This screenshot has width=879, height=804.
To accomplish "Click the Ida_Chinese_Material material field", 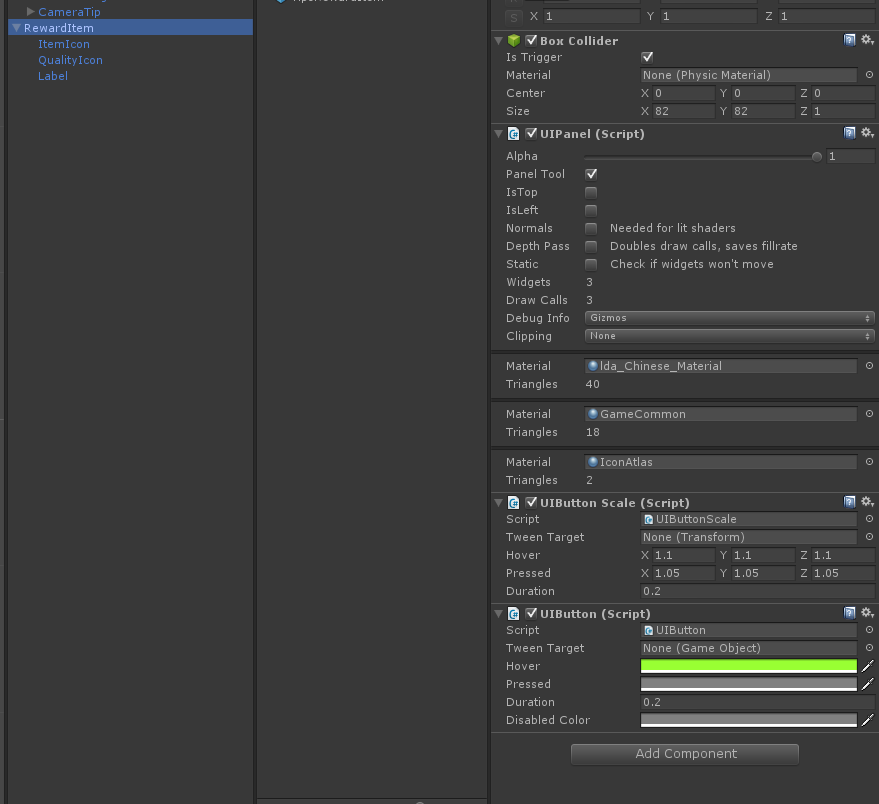I will [721, 366].
